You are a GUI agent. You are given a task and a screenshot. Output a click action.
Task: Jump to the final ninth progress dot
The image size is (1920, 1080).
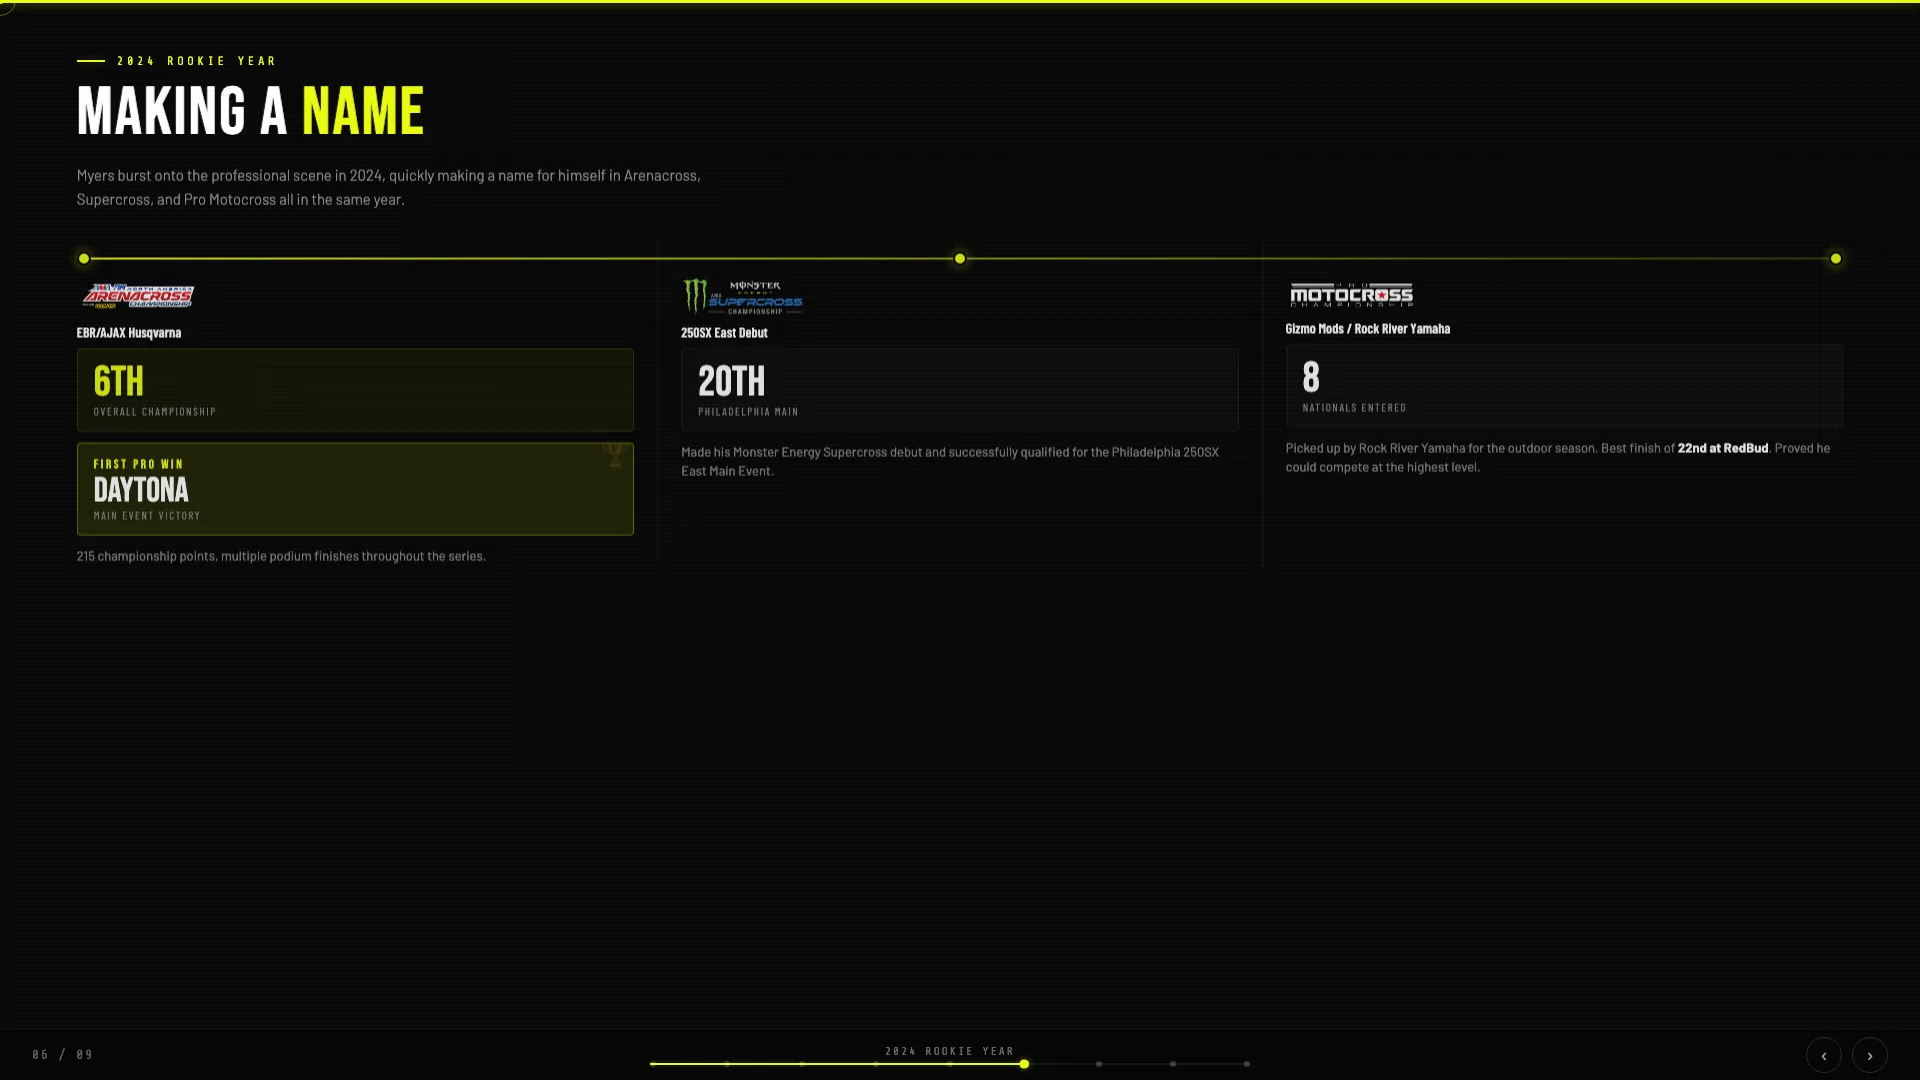tap(1246, 1064)
